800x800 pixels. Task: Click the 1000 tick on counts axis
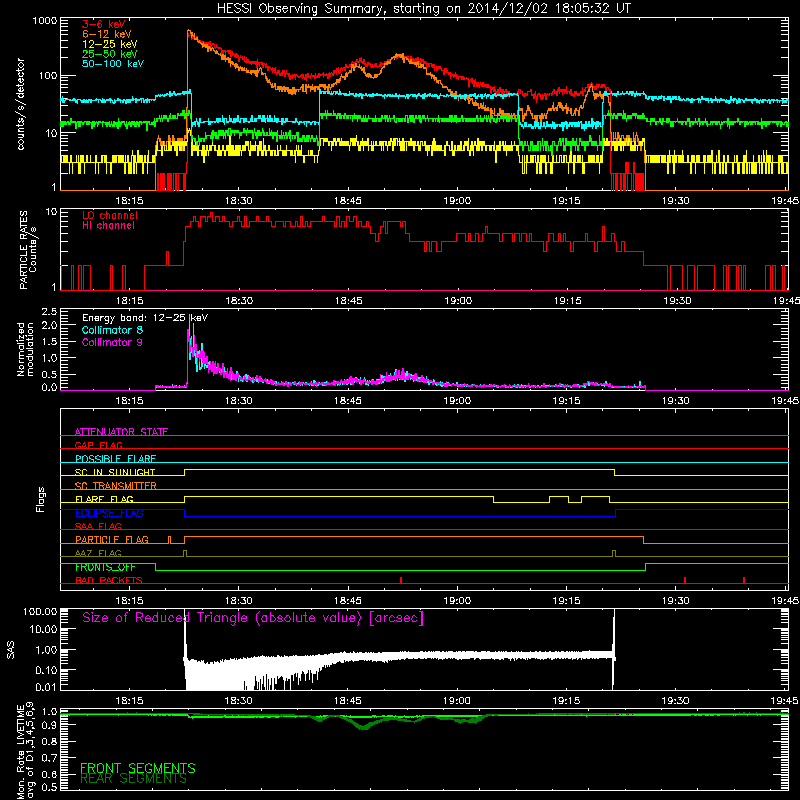(x=44, y=21)
